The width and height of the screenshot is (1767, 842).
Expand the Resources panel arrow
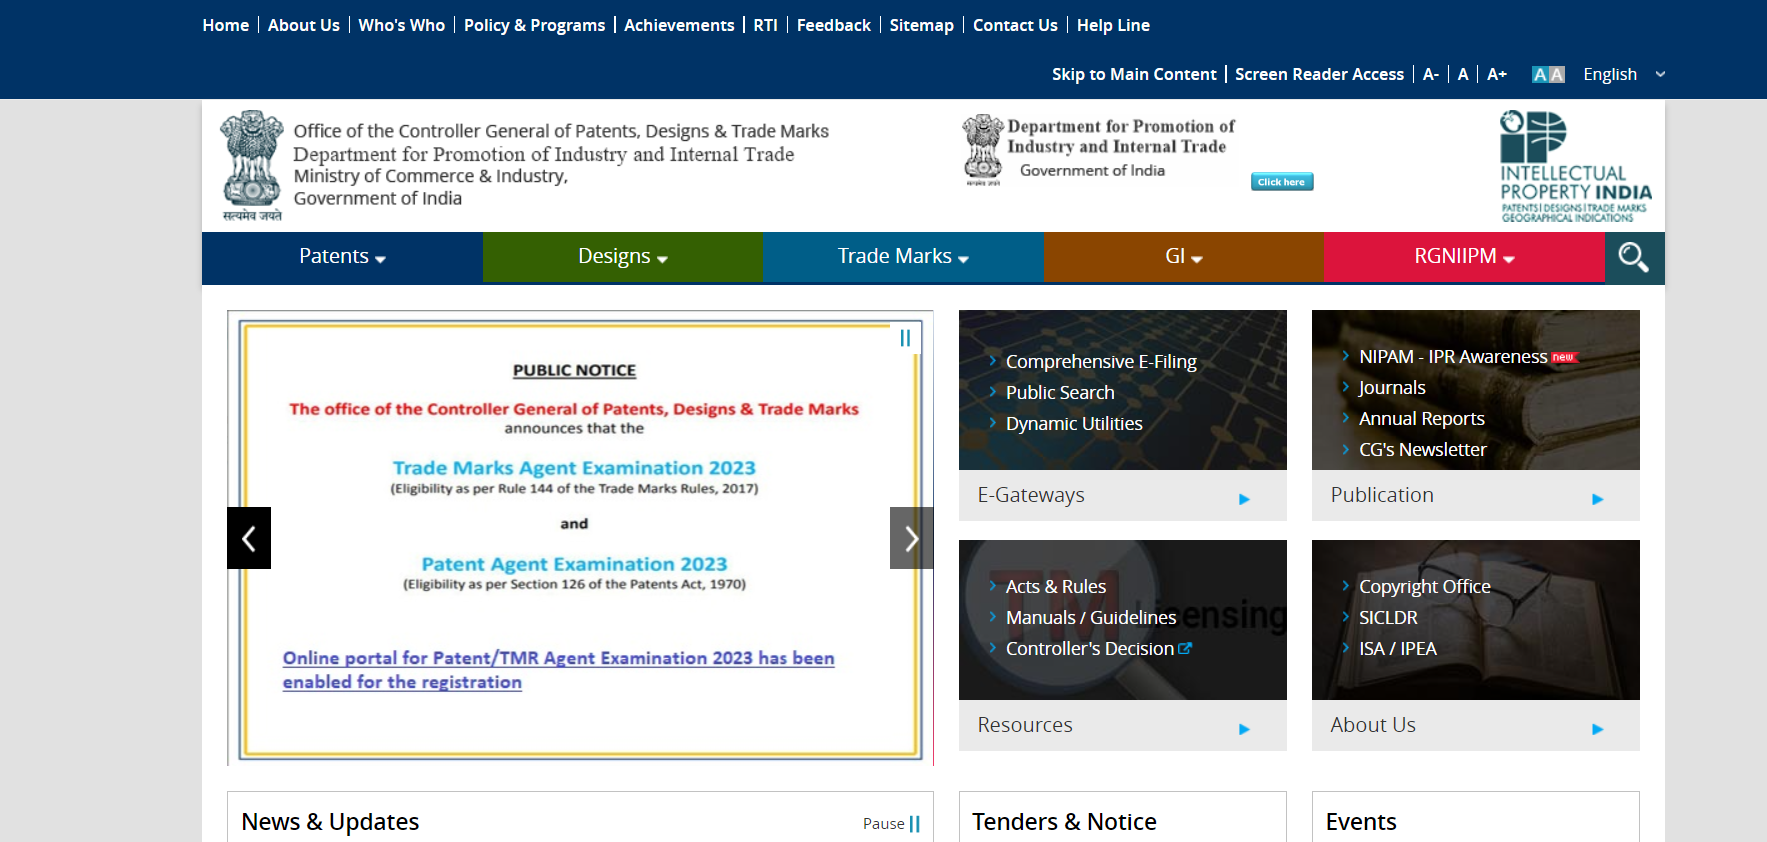point(1244,729)
